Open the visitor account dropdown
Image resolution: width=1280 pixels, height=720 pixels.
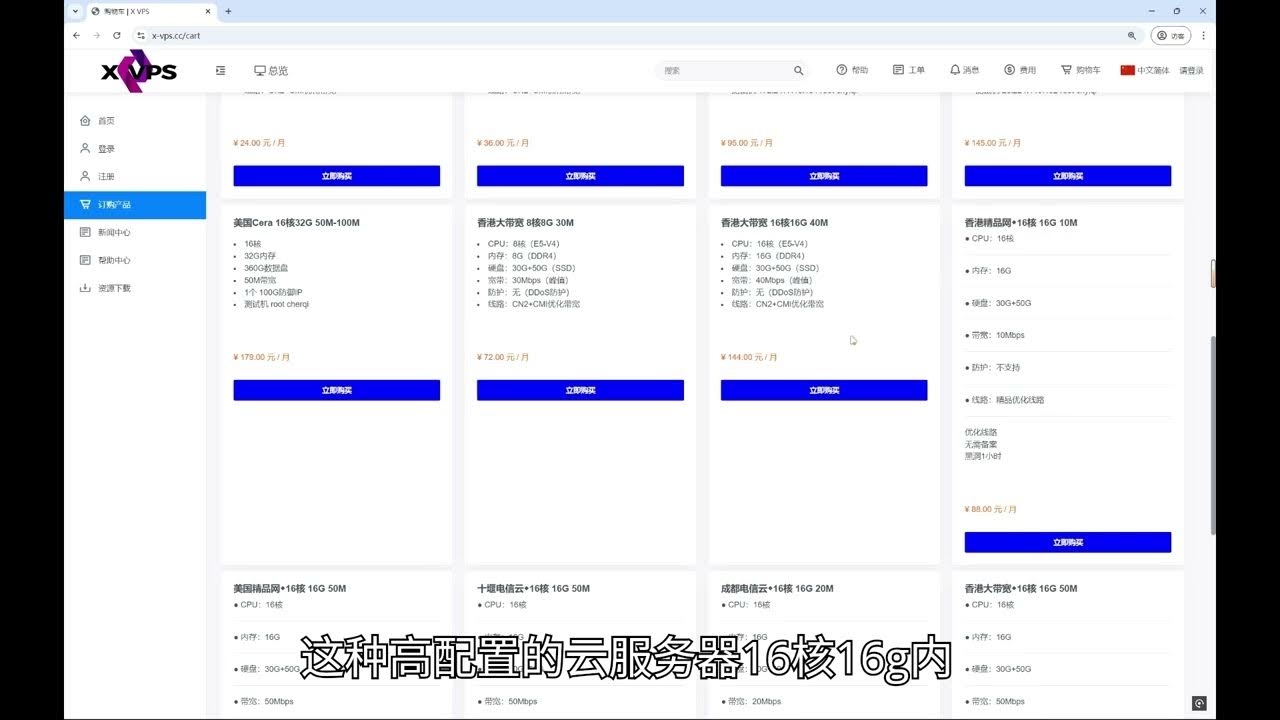pyautogui.click(x=1170, y=35)
